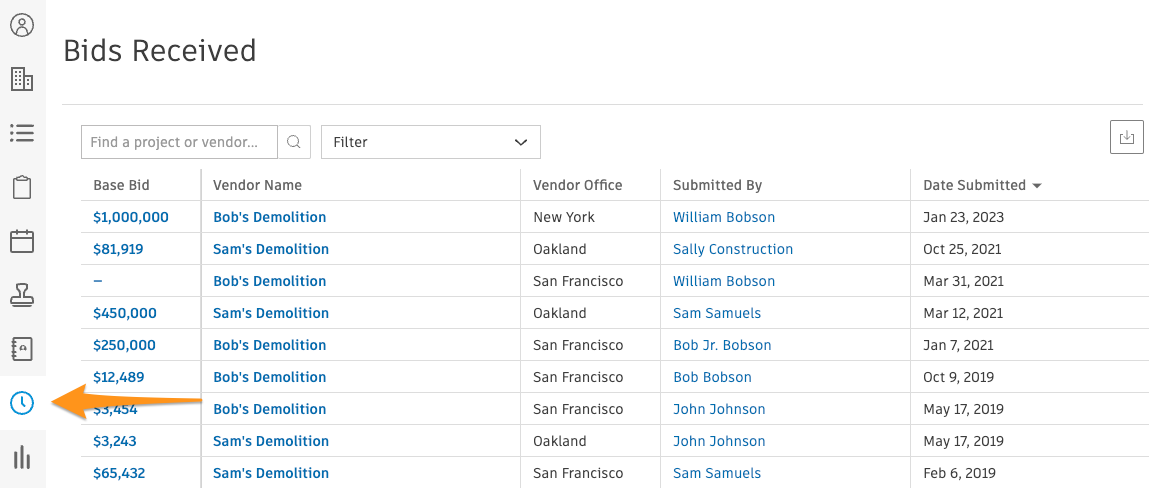Open the user profile icon in sidebar
This screenshot has height=488, width=1154.
coord(22,25)
